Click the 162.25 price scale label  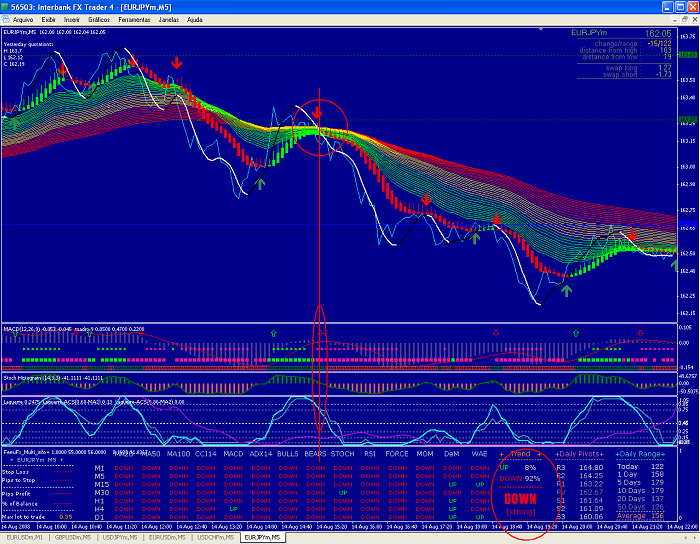point(688,296)
